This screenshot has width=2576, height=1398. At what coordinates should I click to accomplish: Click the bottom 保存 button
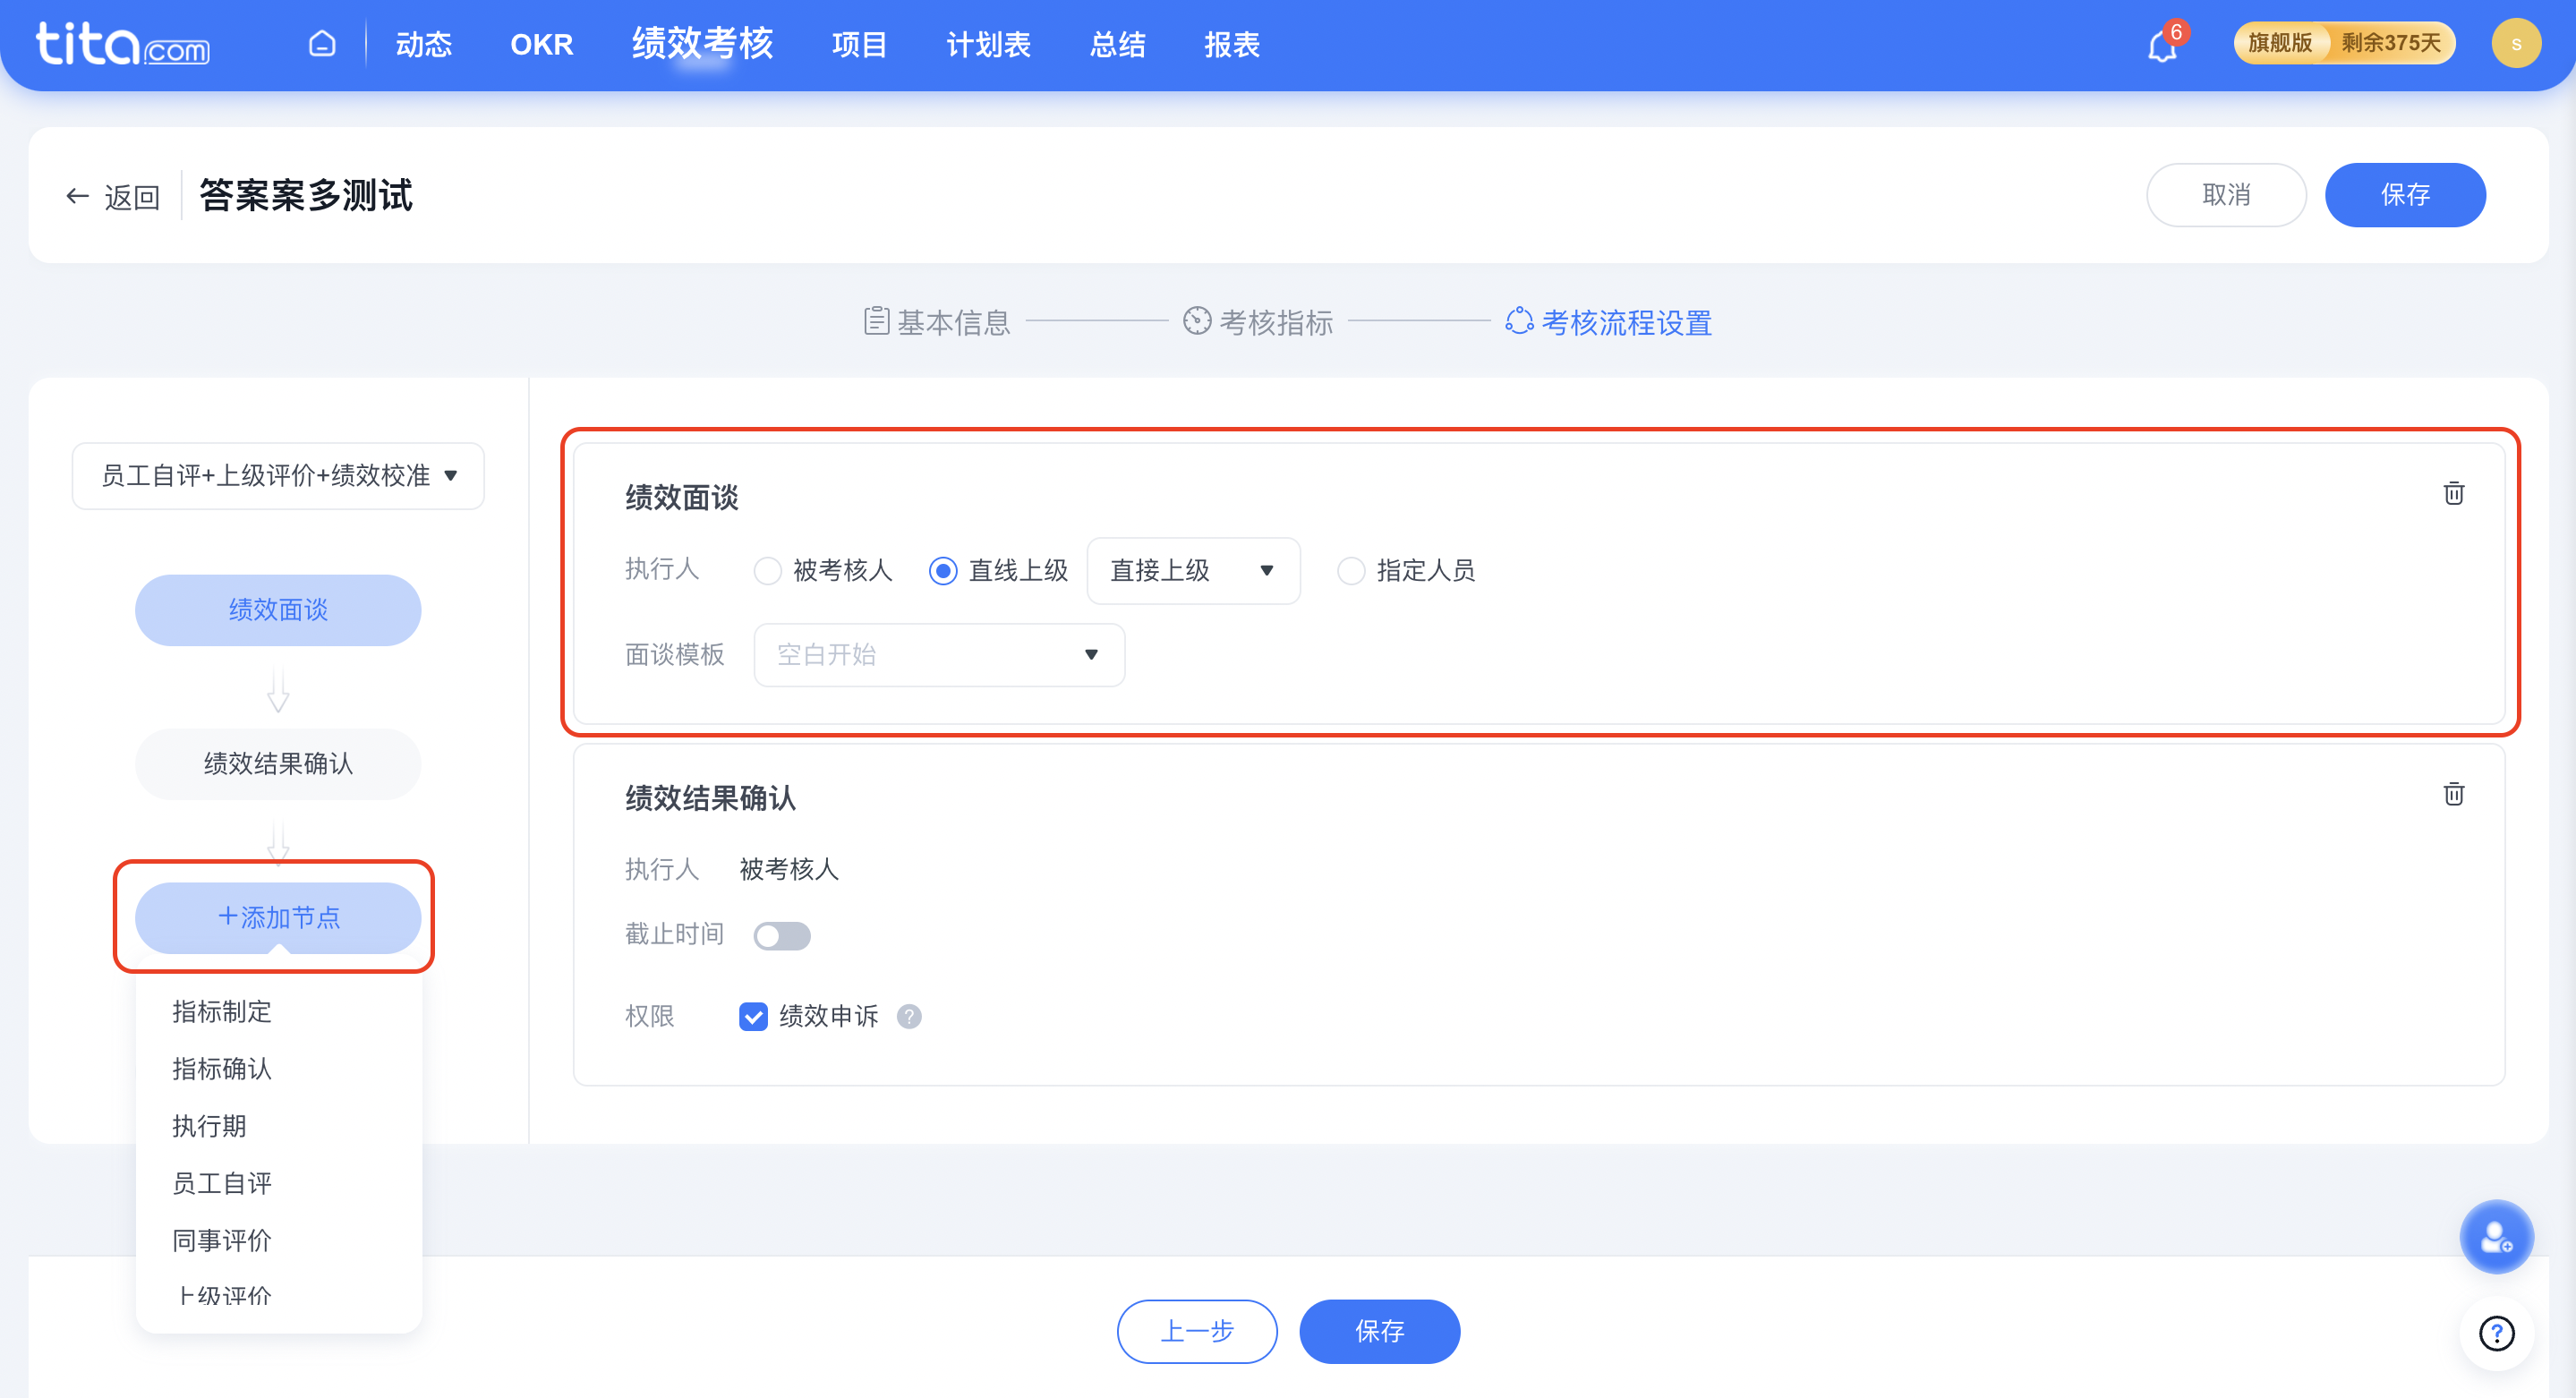pos(1379,1332)
